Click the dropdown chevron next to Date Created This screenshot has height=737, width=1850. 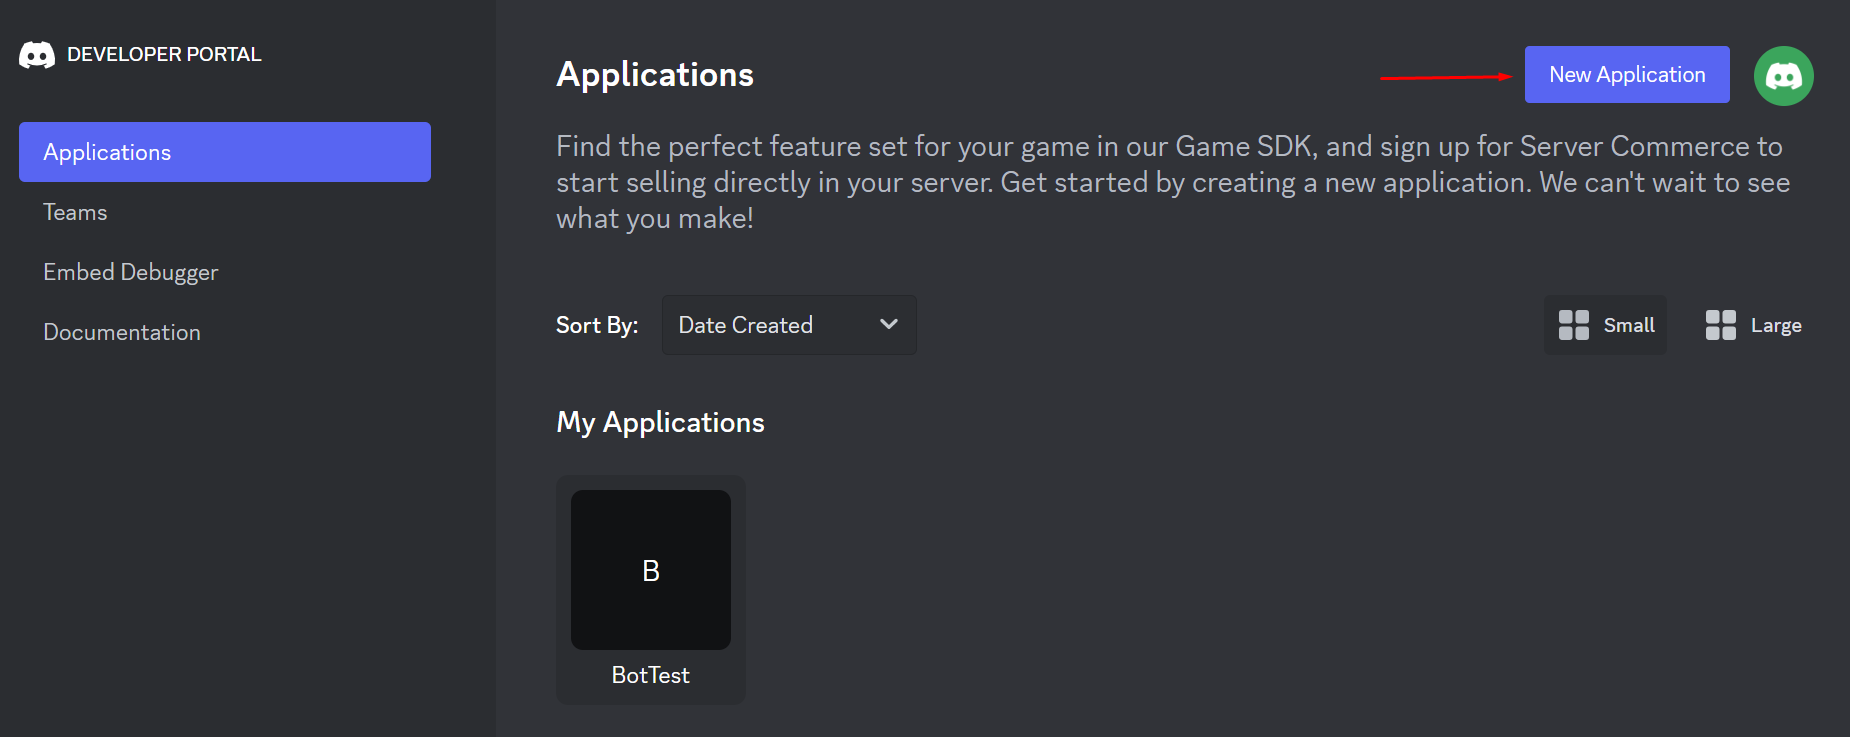click(x=888, y=324)
